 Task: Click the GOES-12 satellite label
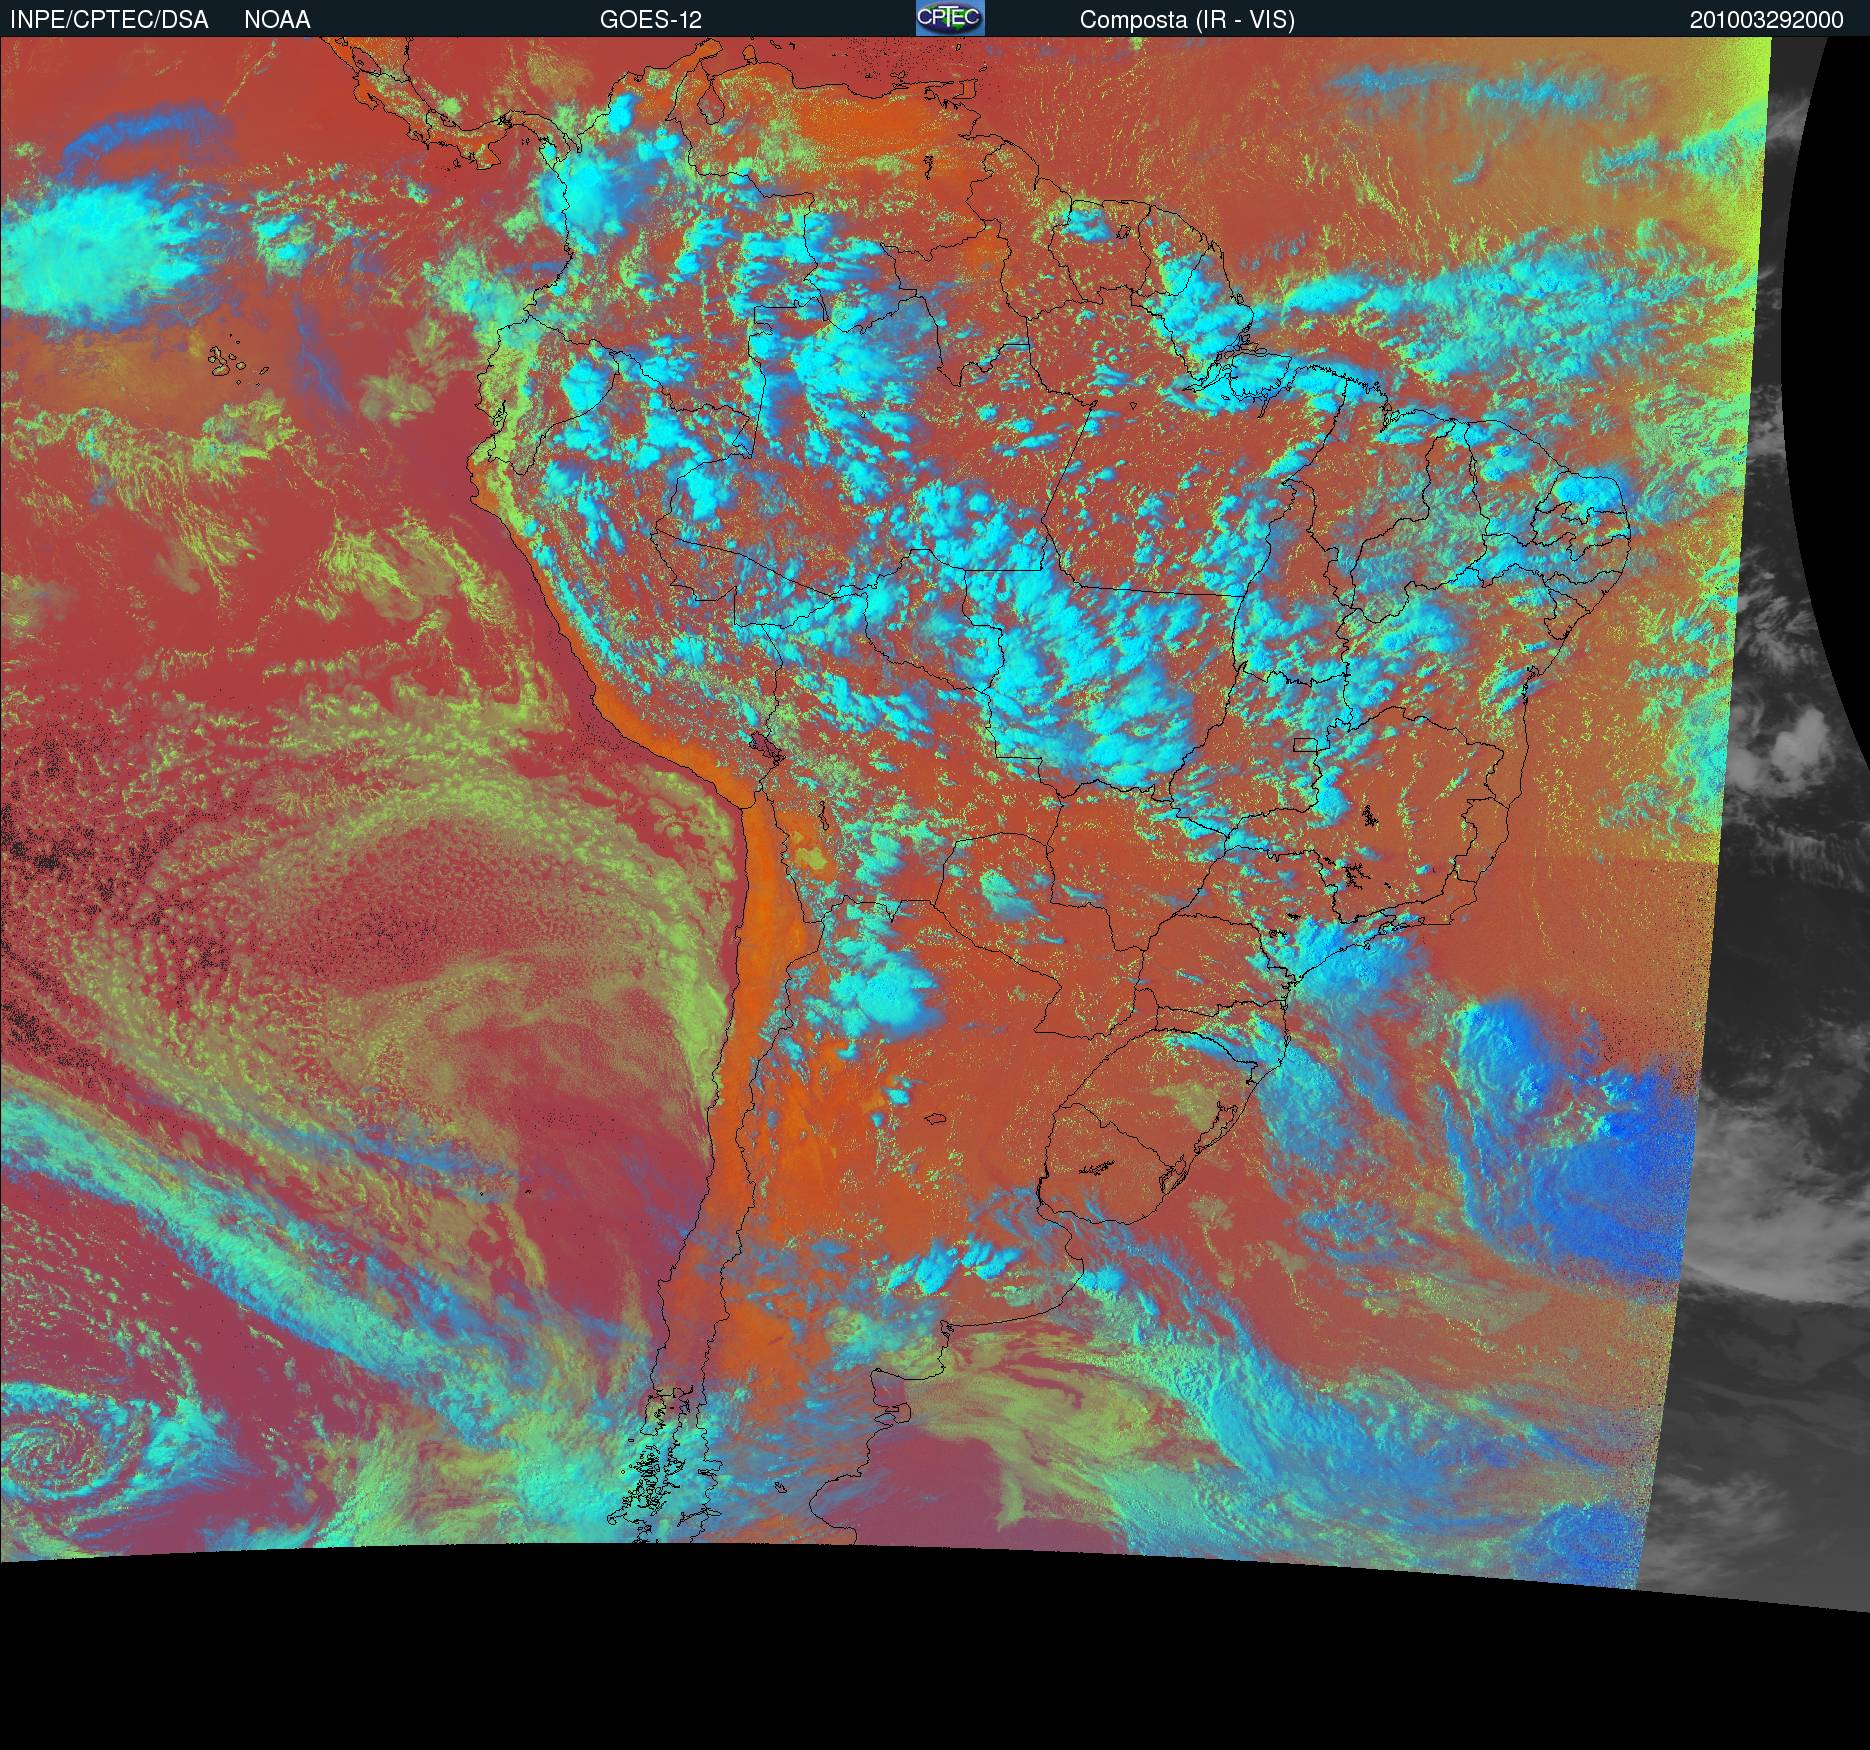[x=651, y=20]
